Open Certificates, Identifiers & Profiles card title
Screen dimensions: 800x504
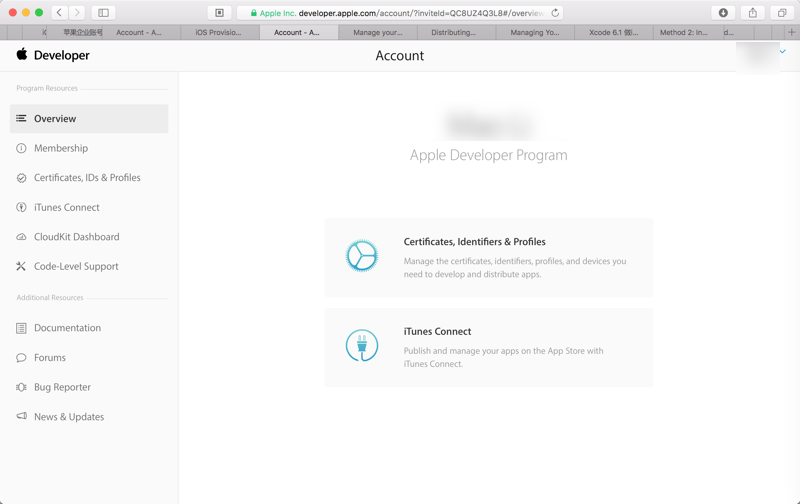pos(474,242)
